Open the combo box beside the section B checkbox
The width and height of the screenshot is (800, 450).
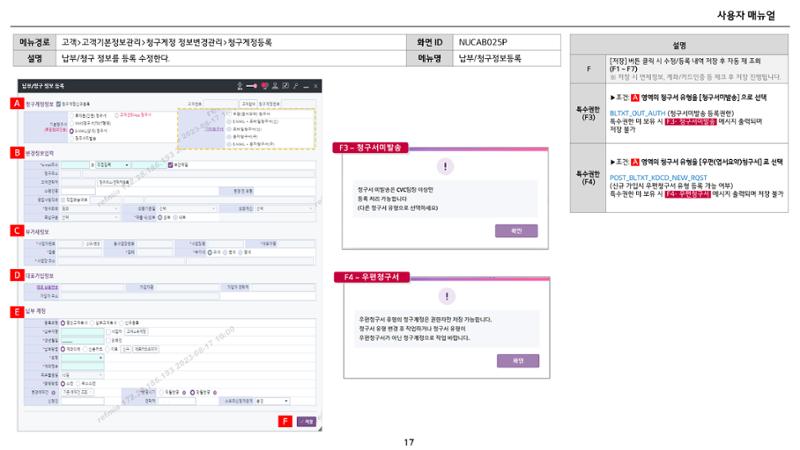[x=113, y=165]
